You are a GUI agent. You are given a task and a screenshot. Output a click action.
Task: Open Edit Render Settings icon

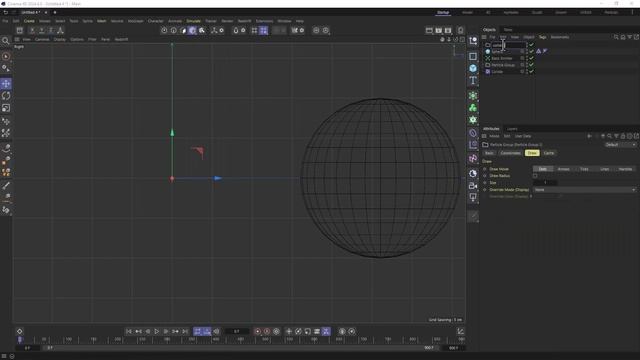(x=448, y=30)
